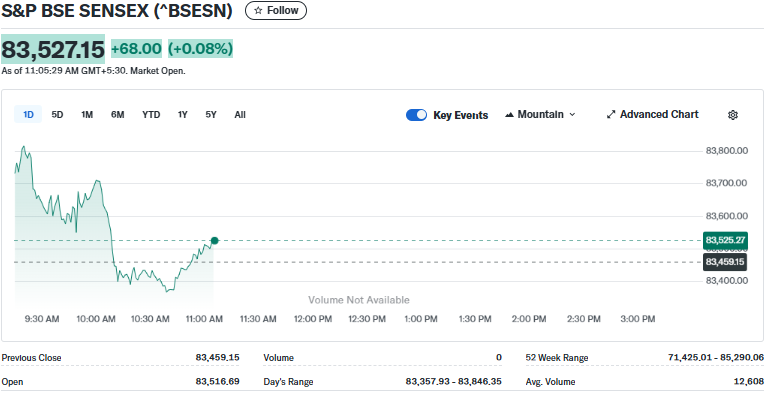Click the Open value 83,516.69

pyautogui.click(x=218, y=381)
